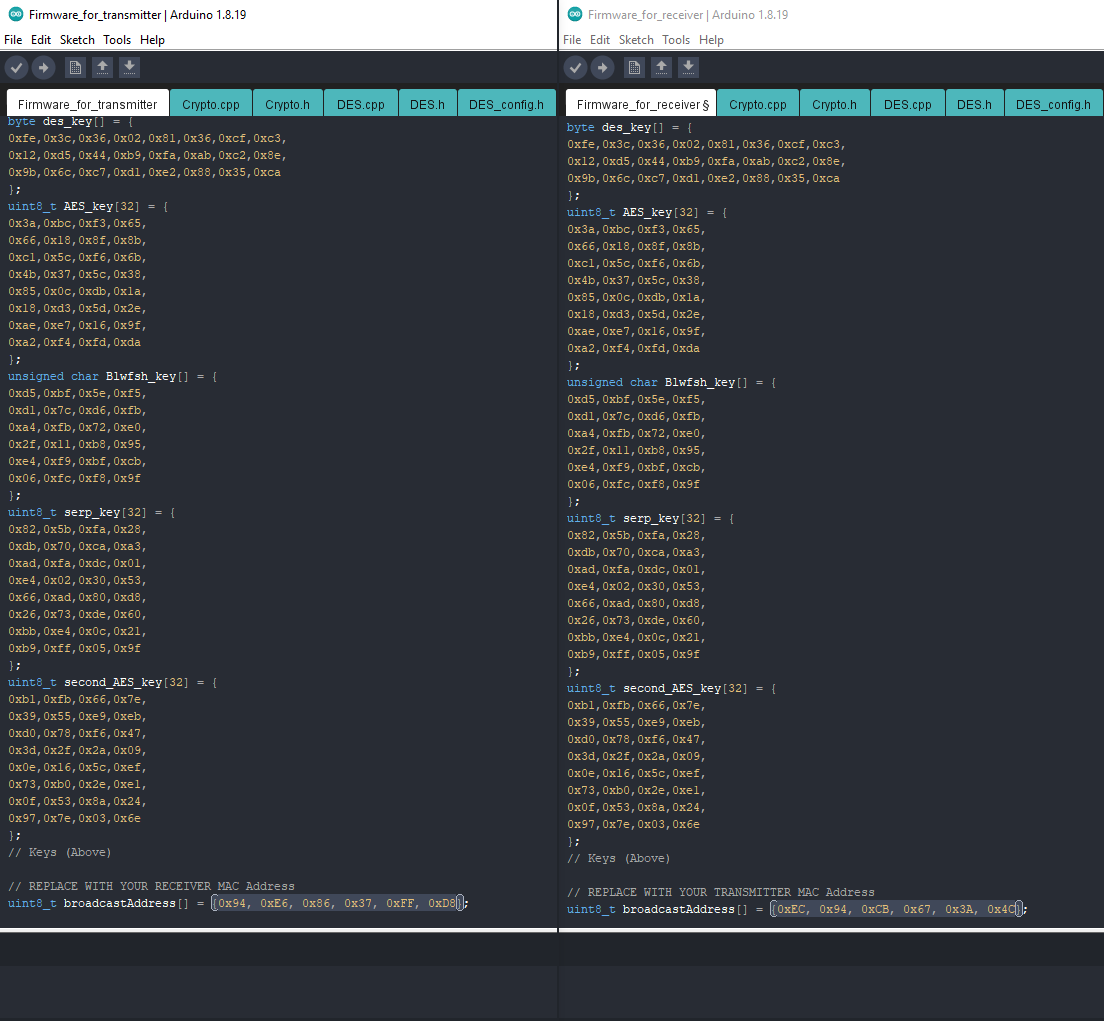Image resolution: width=1104 pixels, height=1021 pixels.
Task: Switch to Crypto.cpp tab in receiver
Action: [758, 104]
